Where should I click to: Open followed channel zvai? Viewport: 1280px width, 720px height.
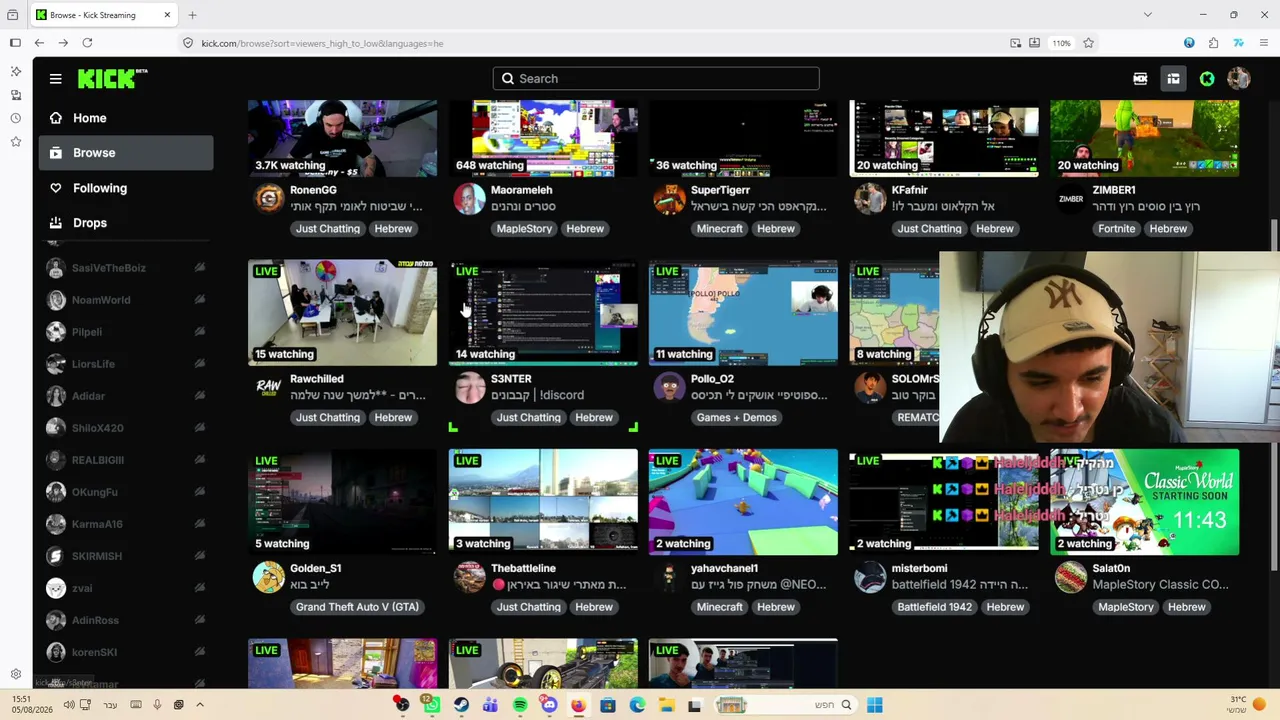point(126,588)
